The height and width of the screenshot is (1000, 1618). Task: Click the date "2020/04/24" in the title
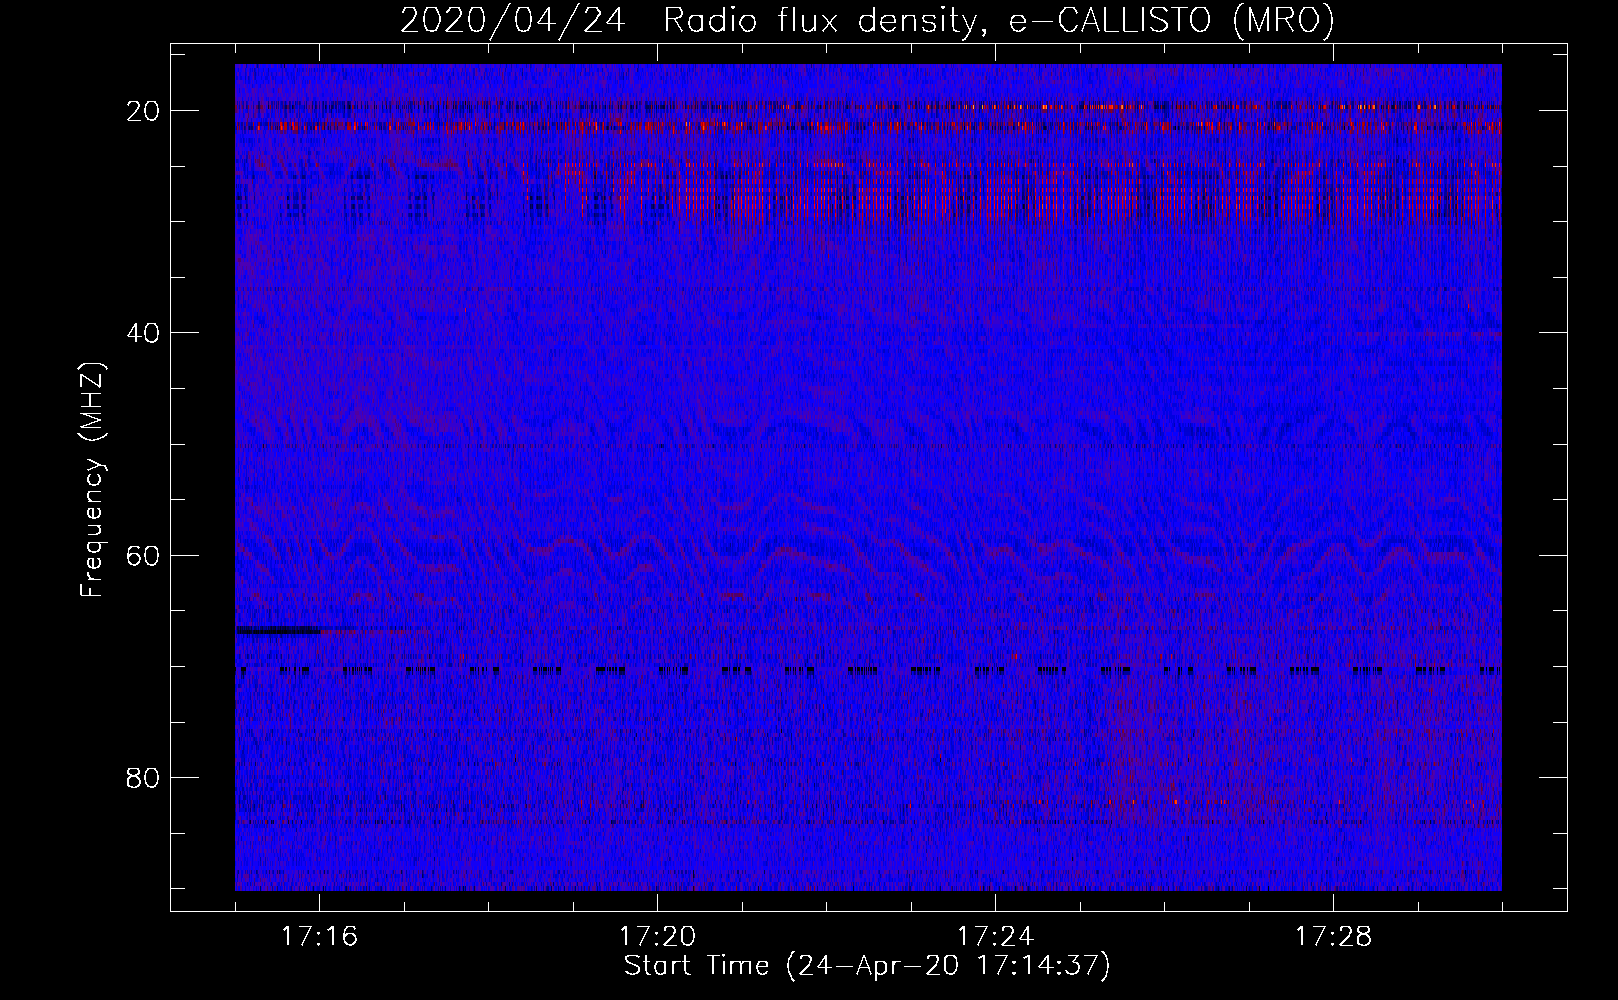(x=513, y=20)
